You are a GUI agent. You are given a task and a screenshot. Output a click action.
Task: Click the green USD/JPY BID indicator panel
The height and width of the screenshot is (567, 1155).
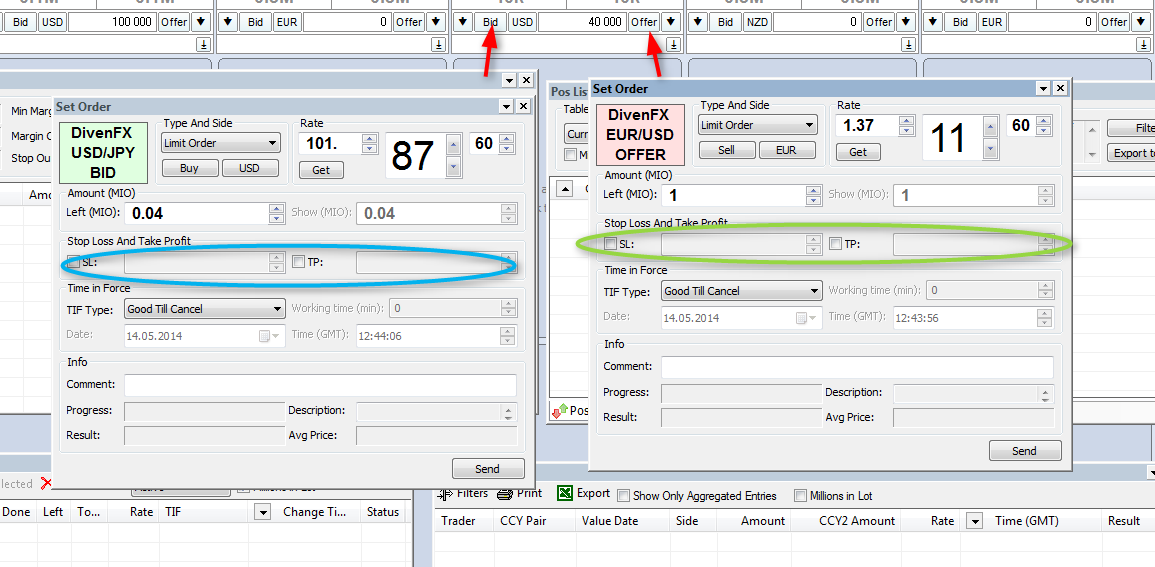pyautogui.click(x=102, y=153)
